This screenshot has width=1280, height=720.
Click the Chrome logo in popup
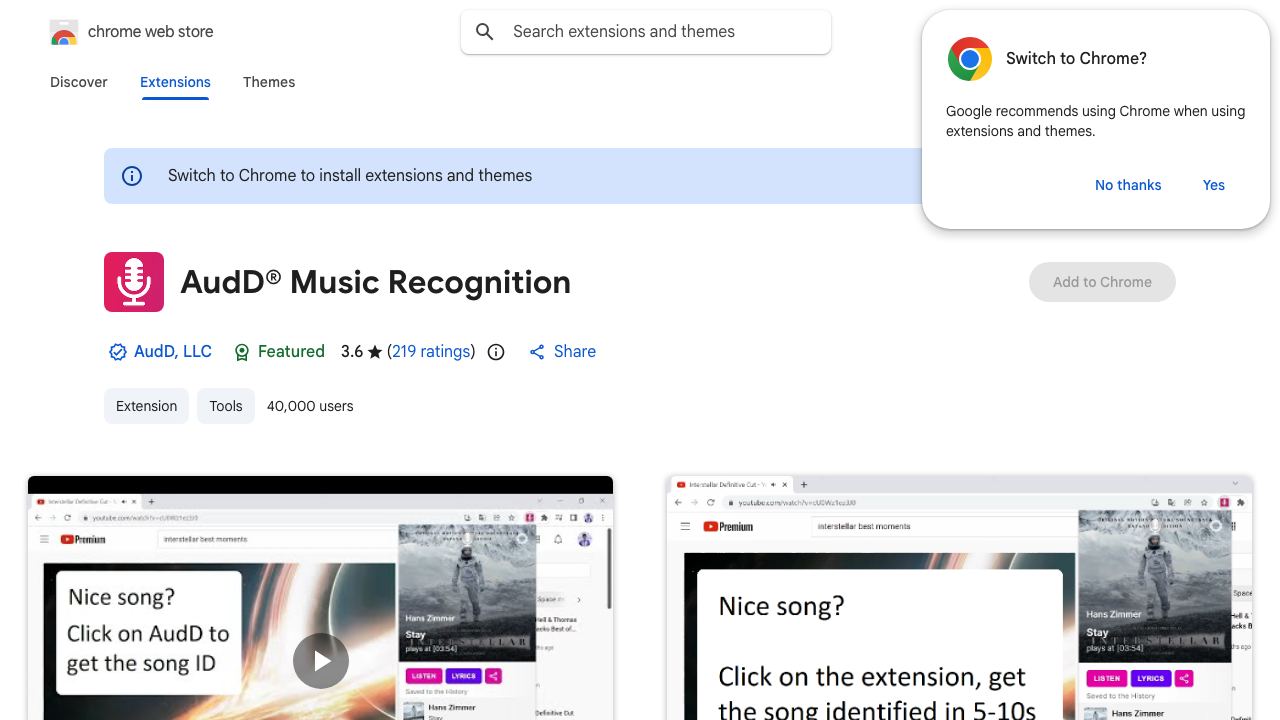(x=970, y=59)
